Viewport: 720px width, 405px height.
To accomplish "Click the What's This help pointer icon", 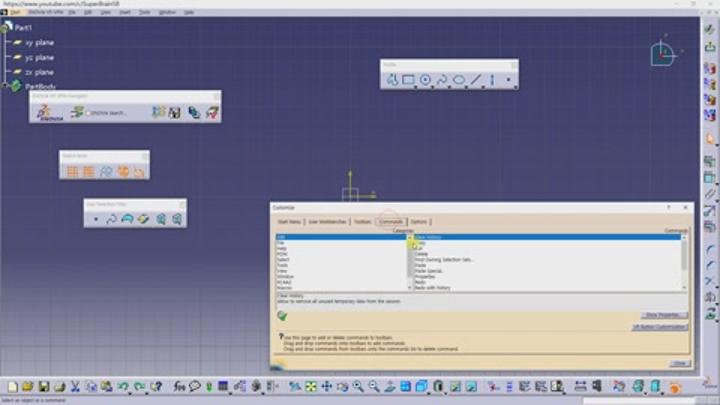I will [x=156, y=387].
